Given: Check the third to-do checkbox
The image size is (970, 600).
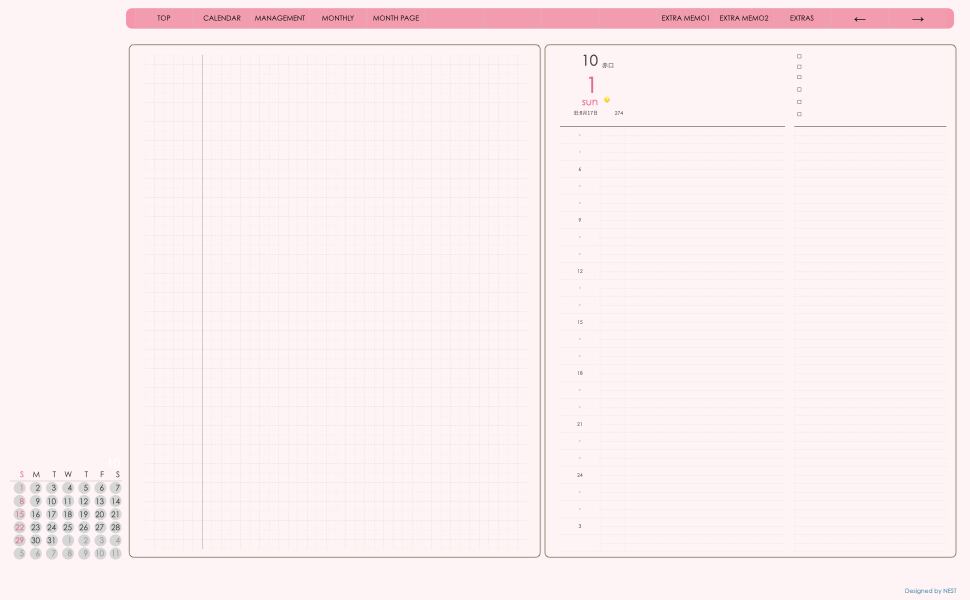Looking at the screenshot, I should click(799, 77).
